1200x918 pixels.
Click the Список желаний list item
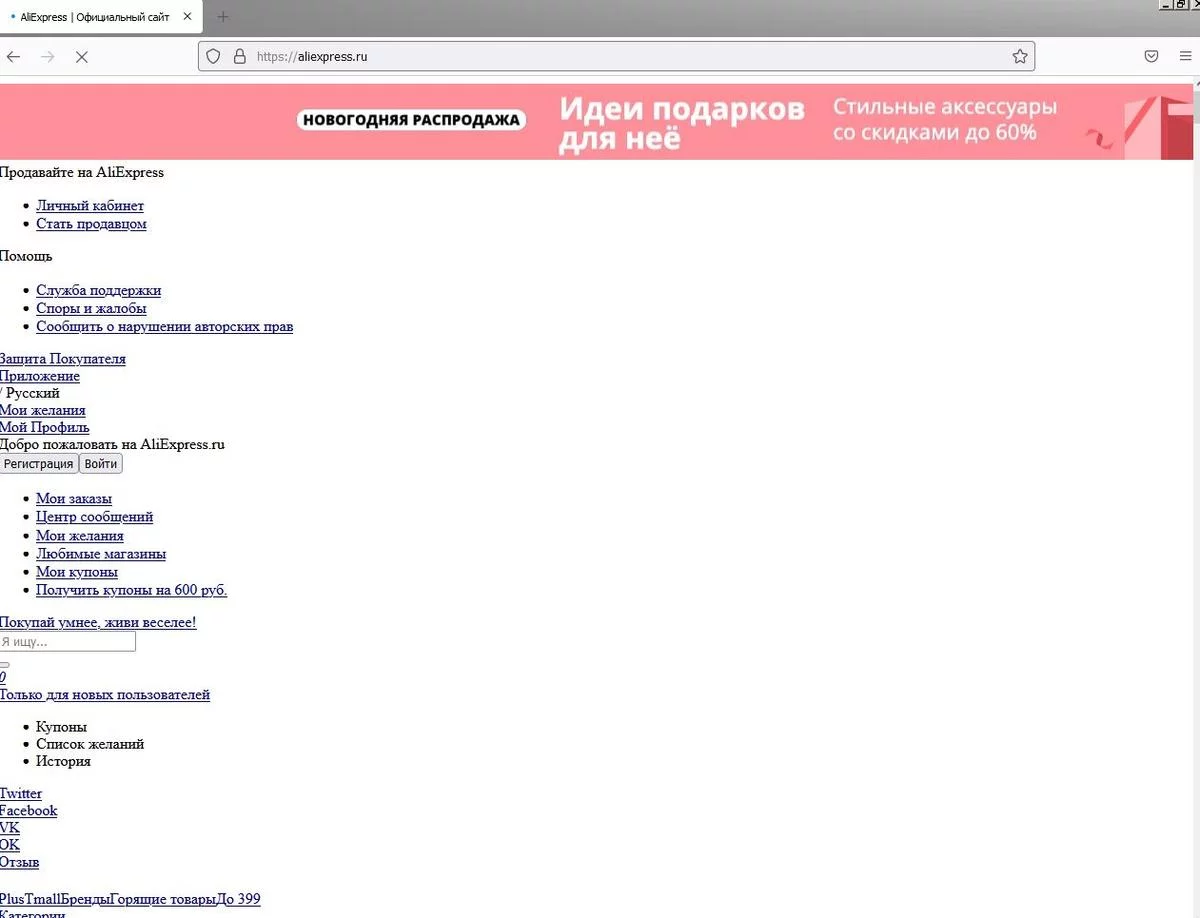[x=90, y=744]
